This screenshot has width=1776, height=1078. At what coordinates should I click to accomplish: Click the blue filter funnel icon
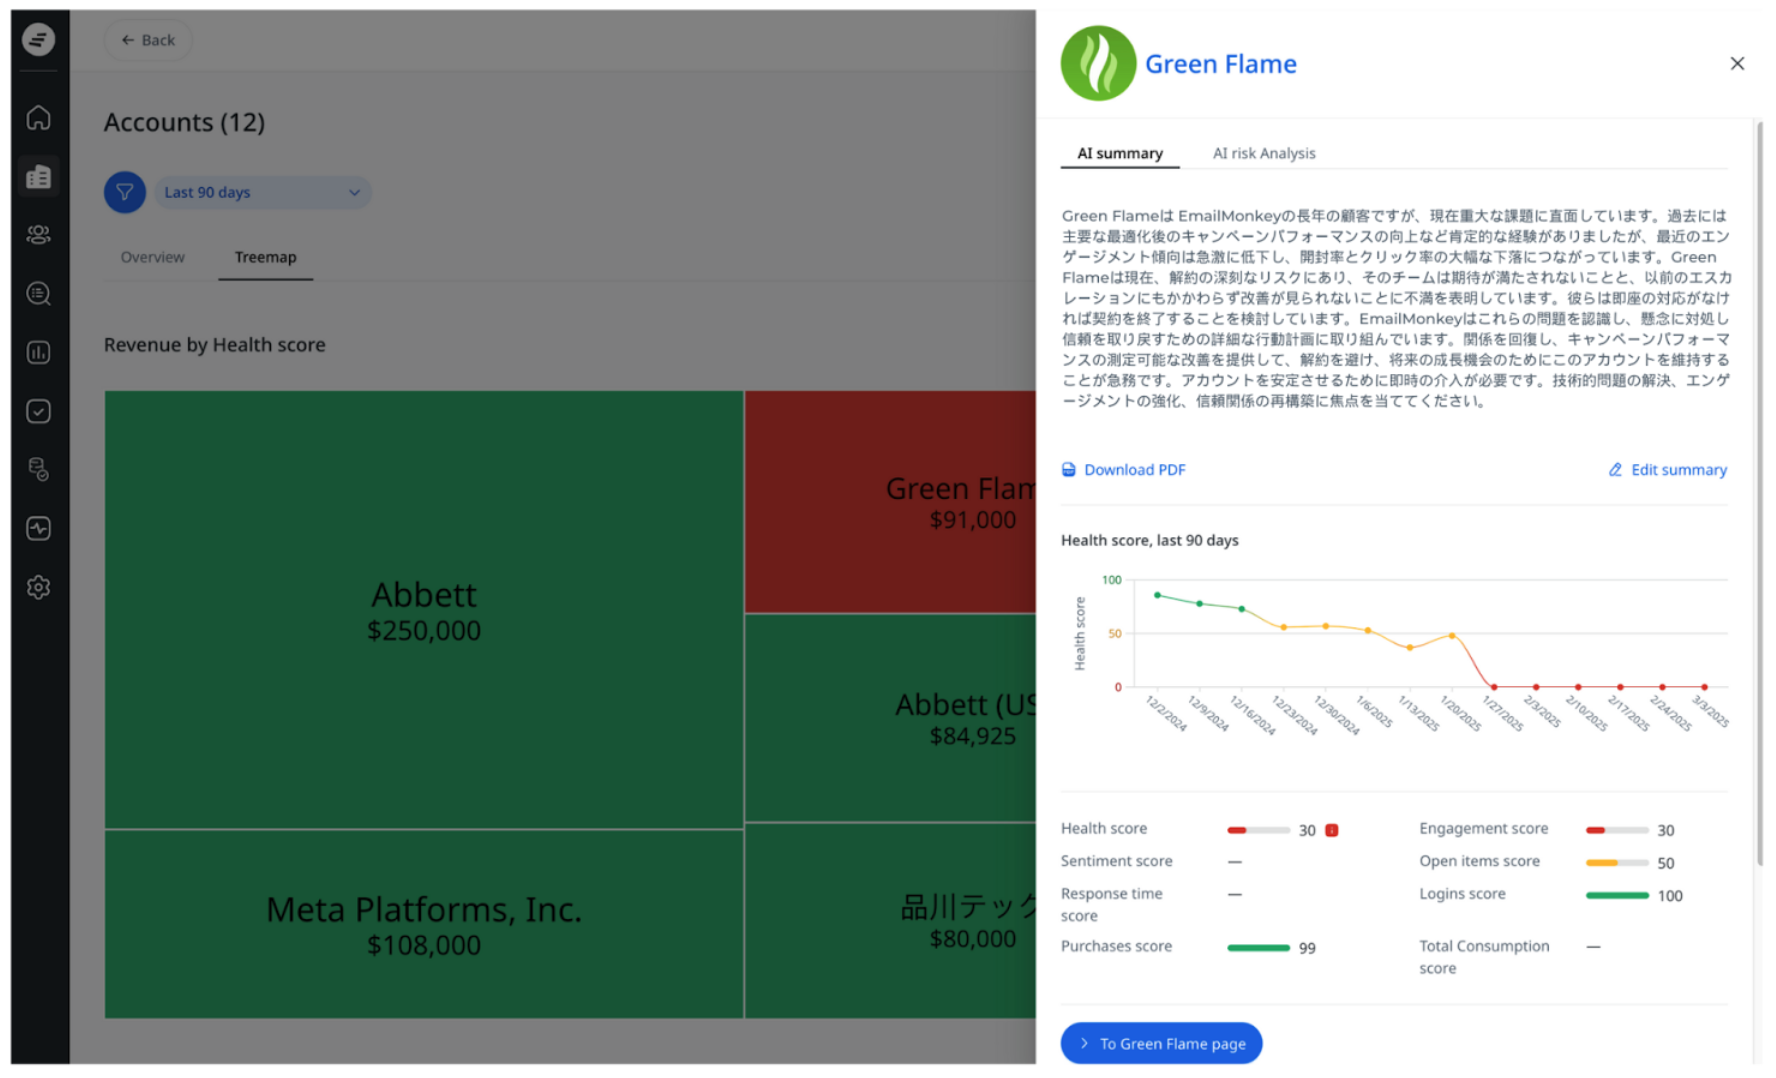pos(125,192)
